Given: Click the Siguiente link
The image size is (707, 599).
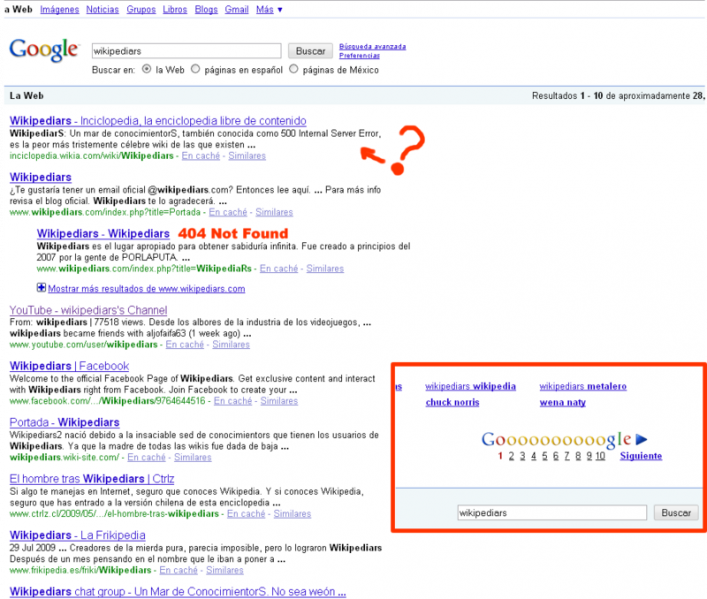Looking at the screenshot, I should 641,456.
